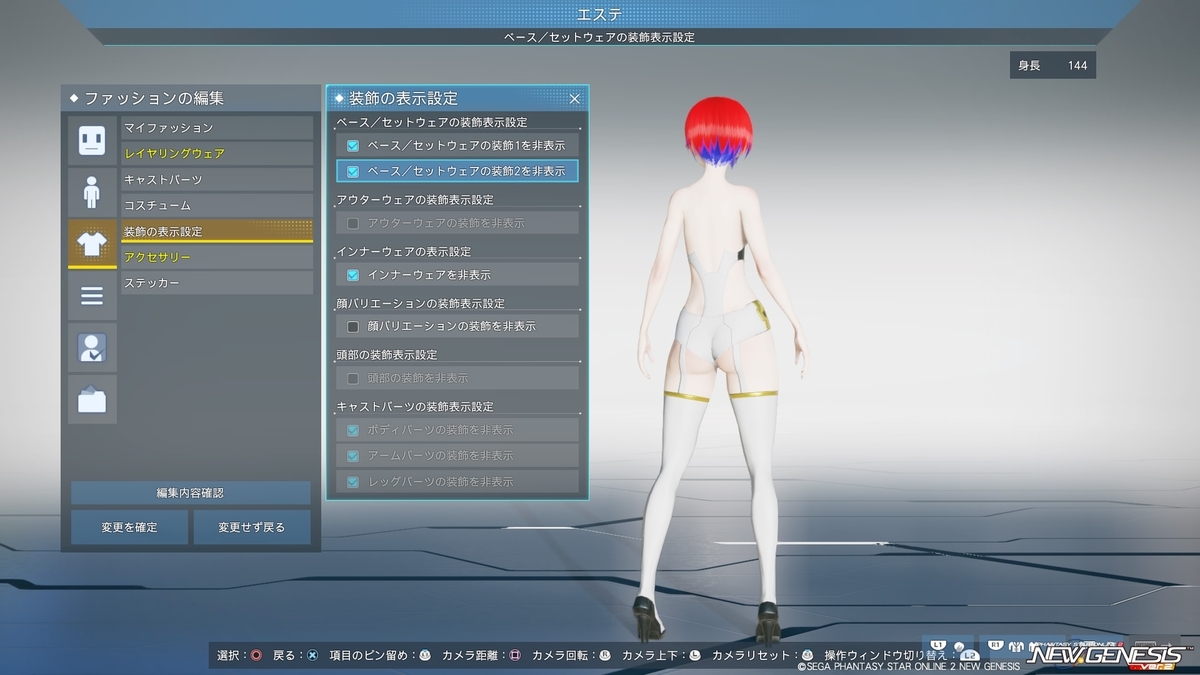Toggle アームパーツの装飾を非表示 checkbox
Screen dimensions: 1200x675
[353, 456]
